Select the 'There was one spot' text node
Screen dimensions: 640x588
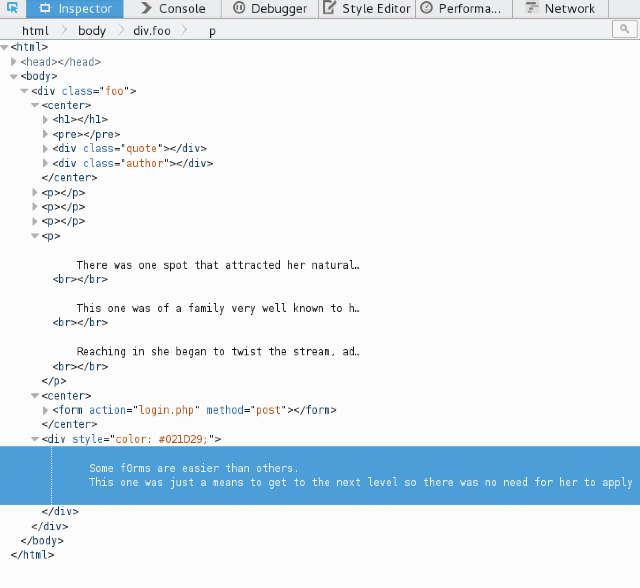pos(218,265)
